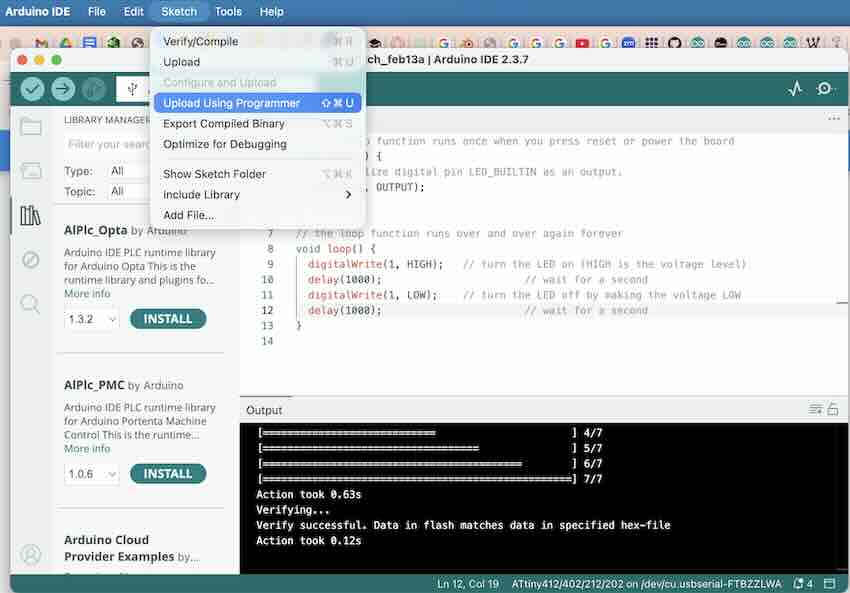Click the ATtiny412 board port status text
Image resolution: width=850 pixels, height=593 pixels.
(x=646, y=584)
